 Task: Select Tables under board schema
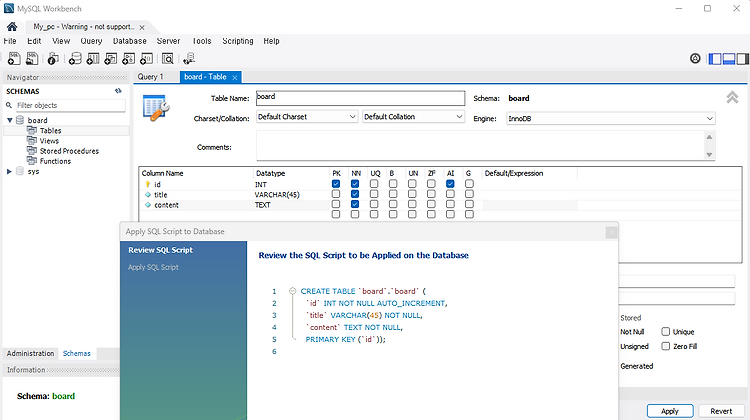pyautogui.click(x=50, y=131)
